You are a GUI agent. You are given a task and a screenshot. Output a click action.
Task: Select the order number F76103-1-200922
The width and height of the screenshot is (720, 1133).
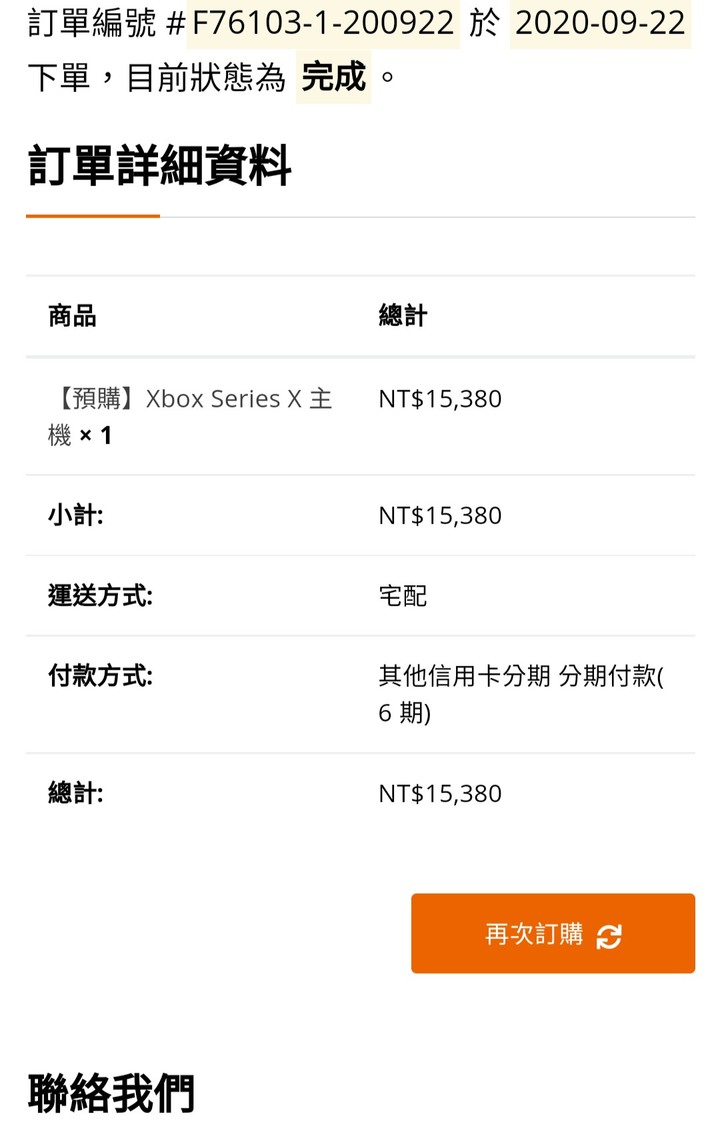(x=323, y=23)
